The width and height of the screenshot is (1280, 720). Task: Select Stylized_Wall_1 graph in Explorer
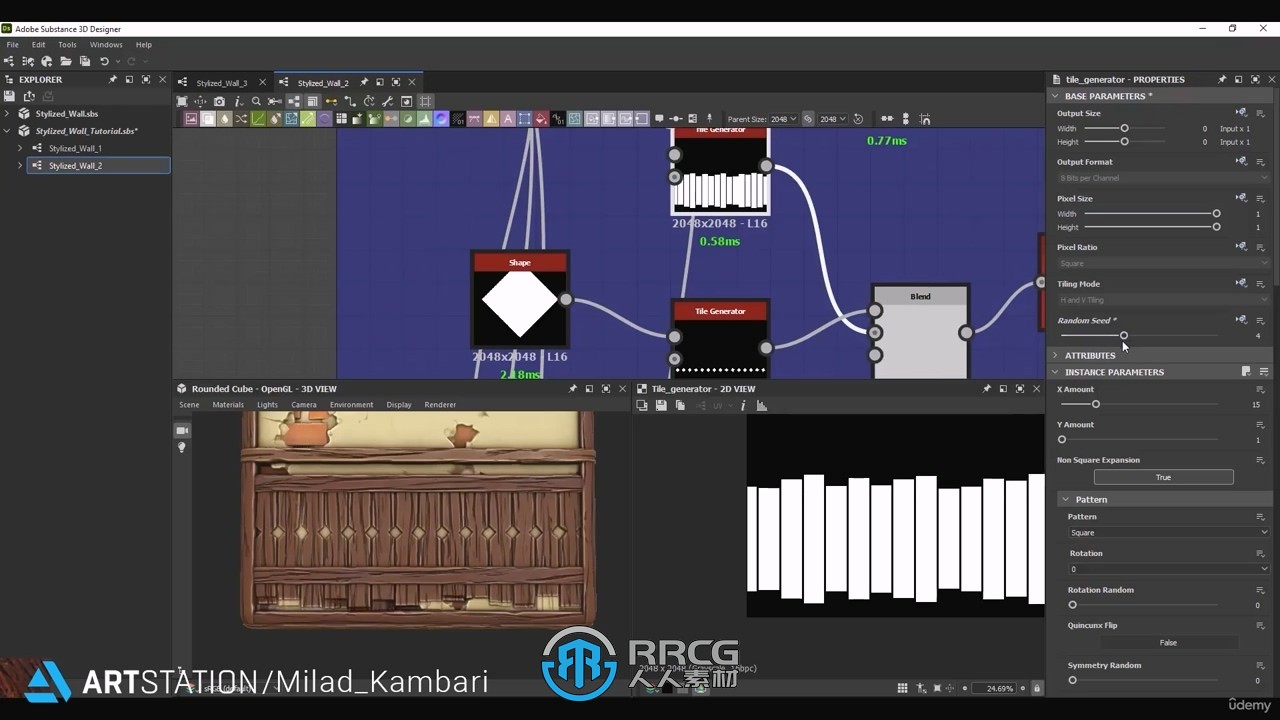click(x=75, y=148)
